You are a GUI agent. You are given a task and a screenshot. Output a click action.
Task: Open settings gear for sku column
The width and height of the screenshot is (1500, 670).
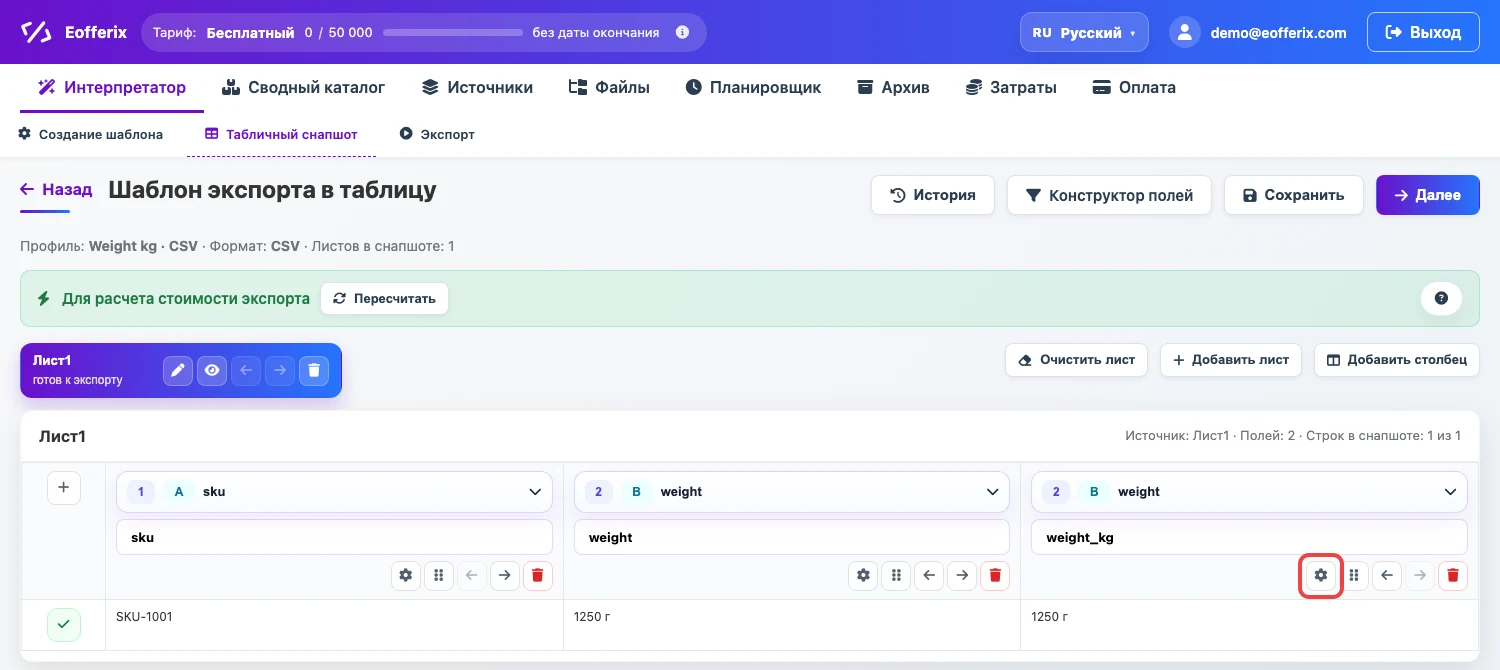(405, 575)
